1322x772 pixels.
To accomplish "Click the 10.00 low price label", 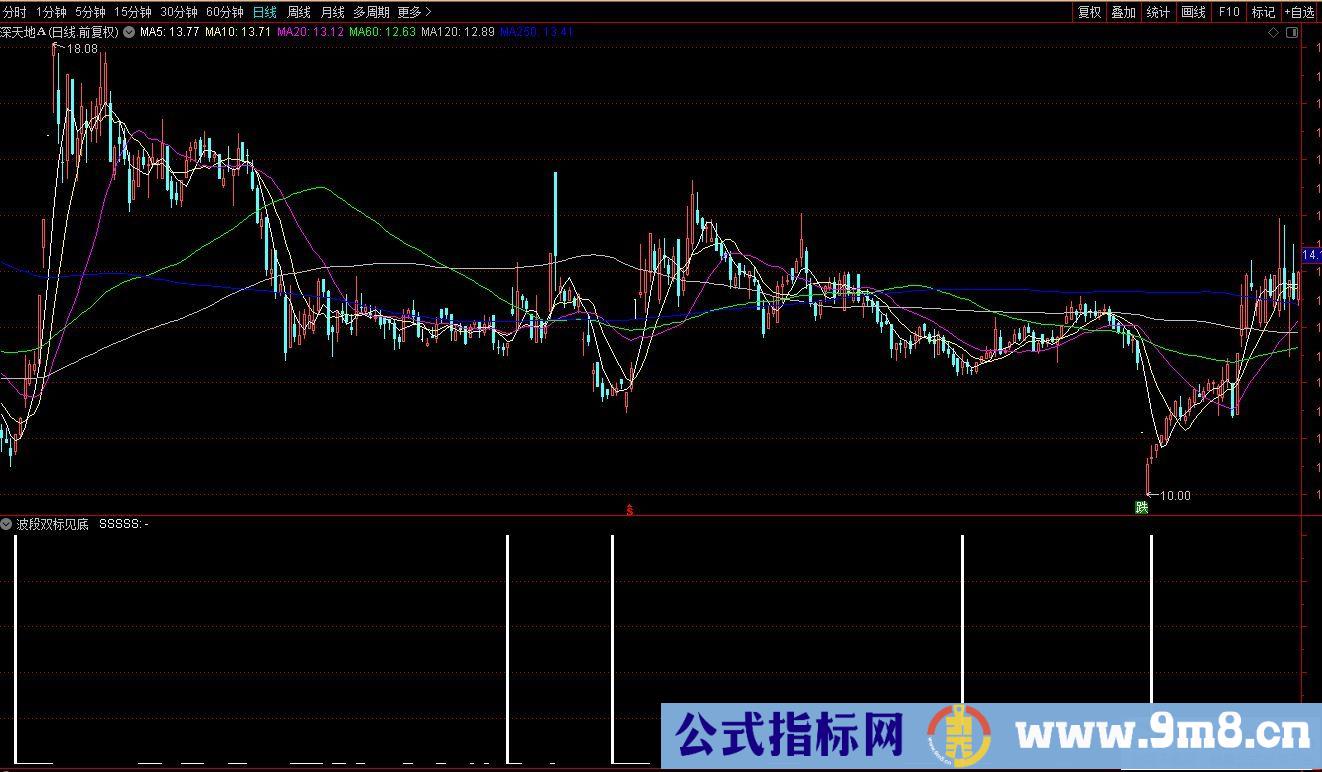I will point(1175,495).
